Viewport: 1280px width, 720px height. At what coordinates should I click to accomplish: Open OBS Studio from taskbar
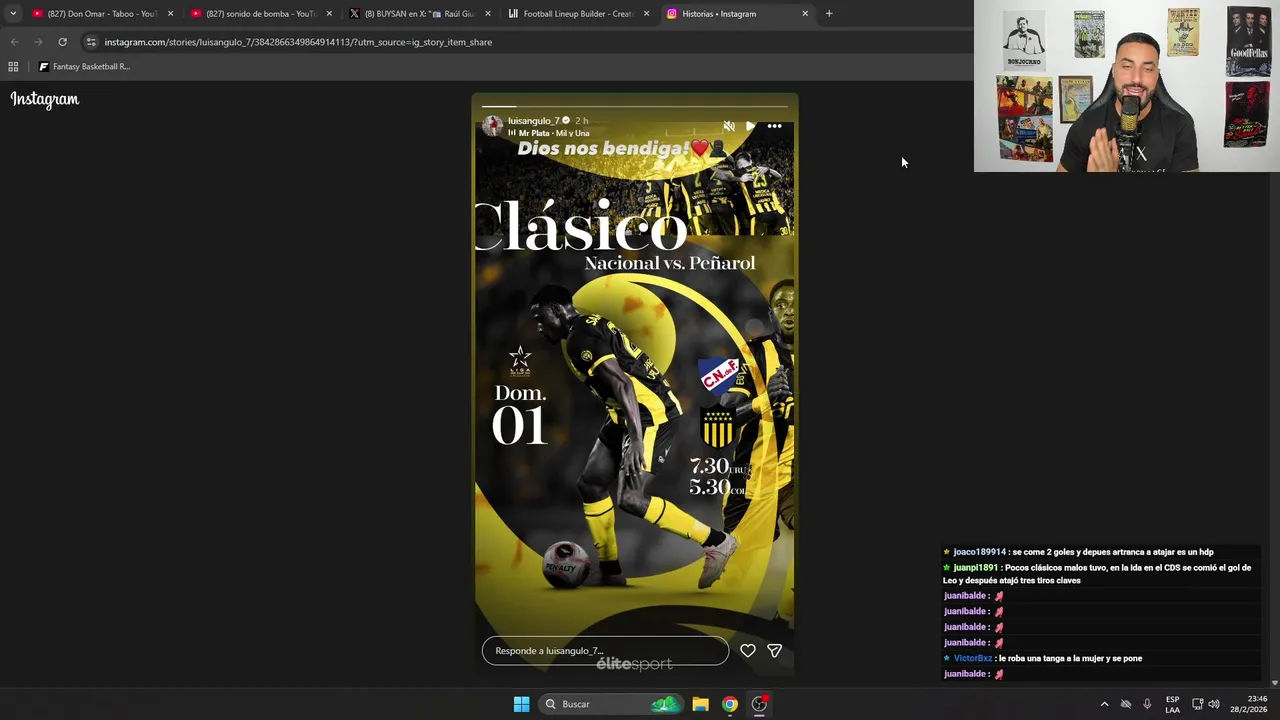[760, 704]
